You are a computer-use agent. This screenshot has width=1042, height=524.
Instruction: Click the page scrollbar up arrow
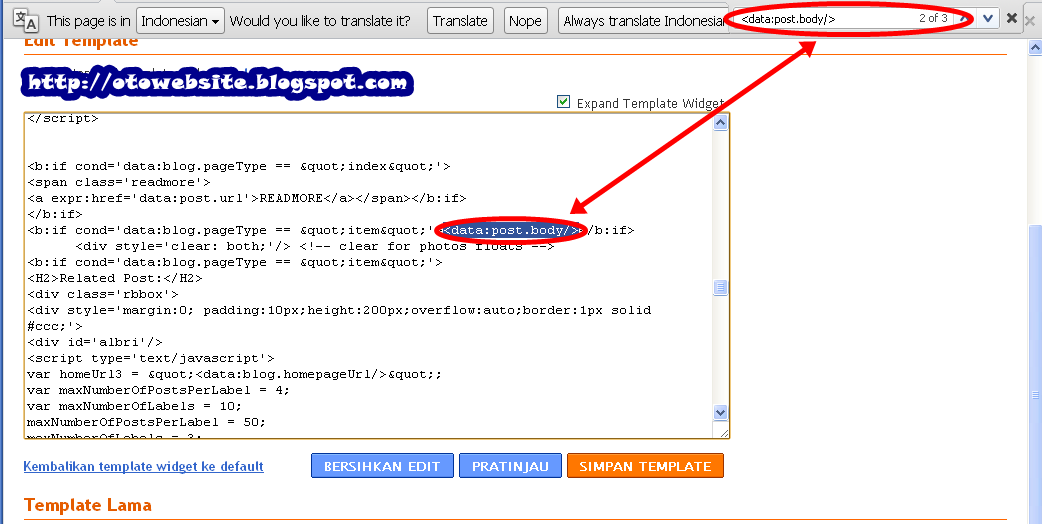tap(1035, 47)
